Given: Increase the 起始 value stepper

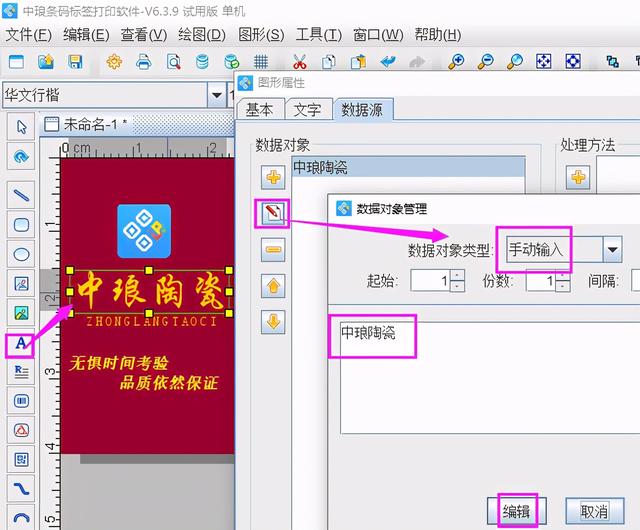Looking at the screenshot, I should coord(457,274).
